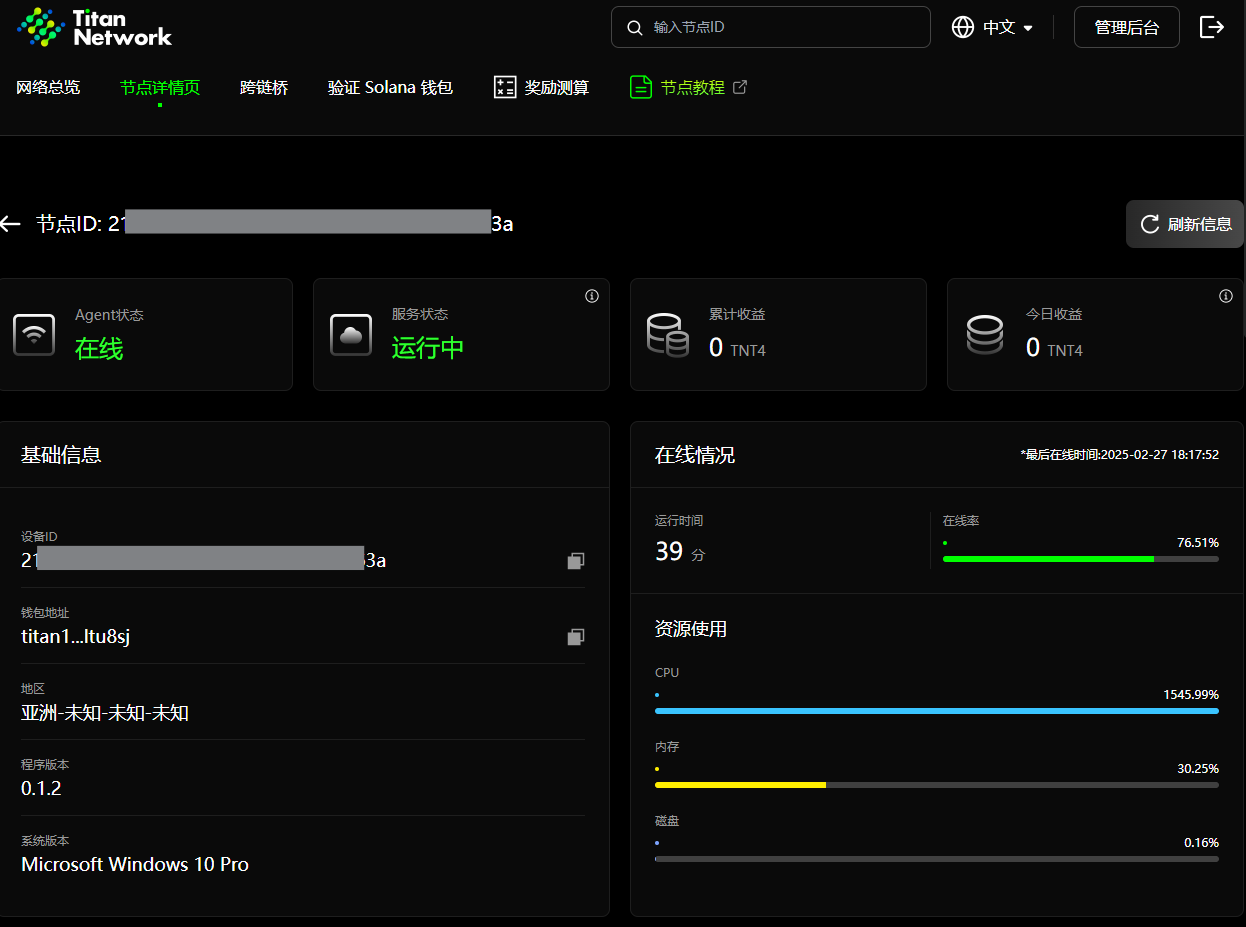The image size is (1246, 927).
Task: Click the coin stack icon in 今日收益
Action: [985, 334]
